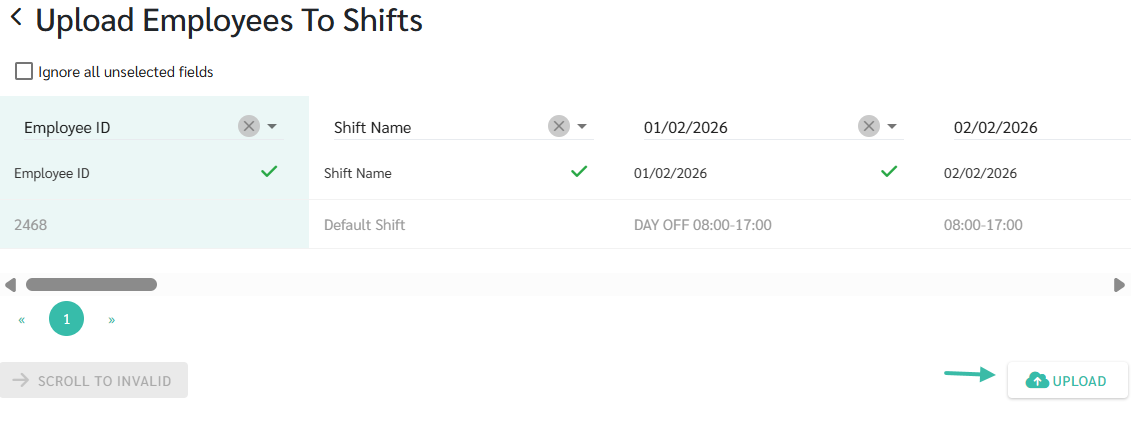Click the green checkmark in 01/02/2026 row
The width and height of the screenshot is (1132, 426).
point(888,172)
